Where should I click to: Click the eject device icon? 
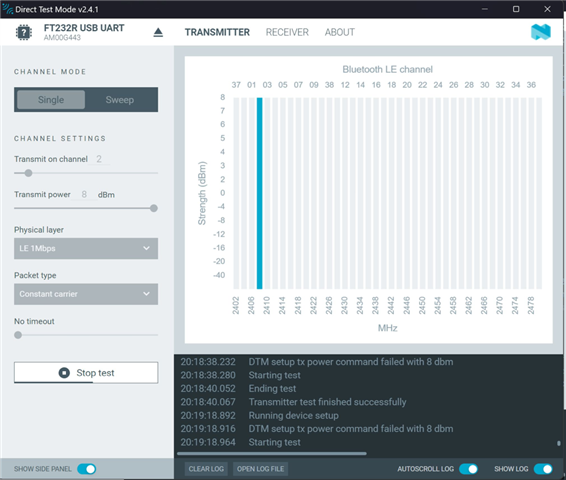point(158,32)
